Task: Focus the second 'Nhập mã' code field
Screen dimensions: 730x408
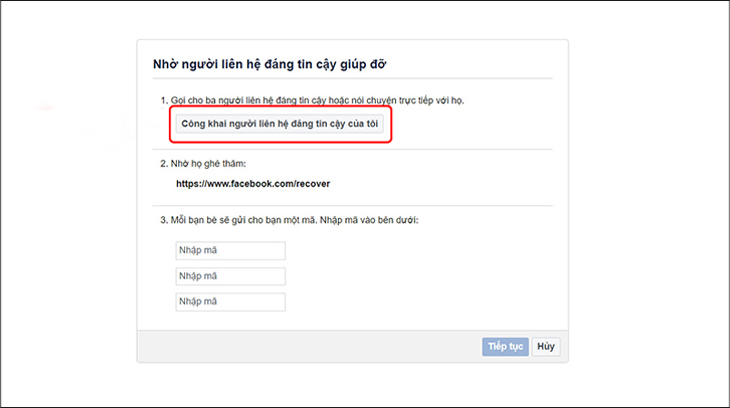Action: point(230,276)
